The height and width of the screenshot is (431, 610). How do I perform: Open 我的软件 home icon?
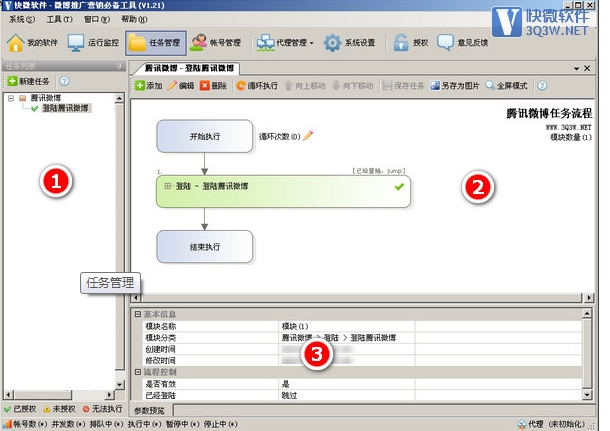pos(16,43)
